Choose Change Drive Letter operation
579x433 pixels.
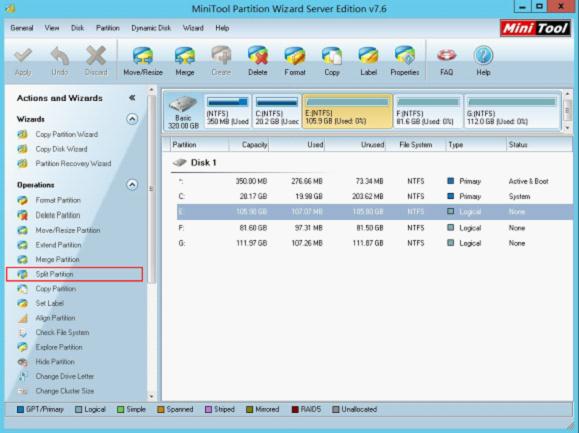click(65, 377)
